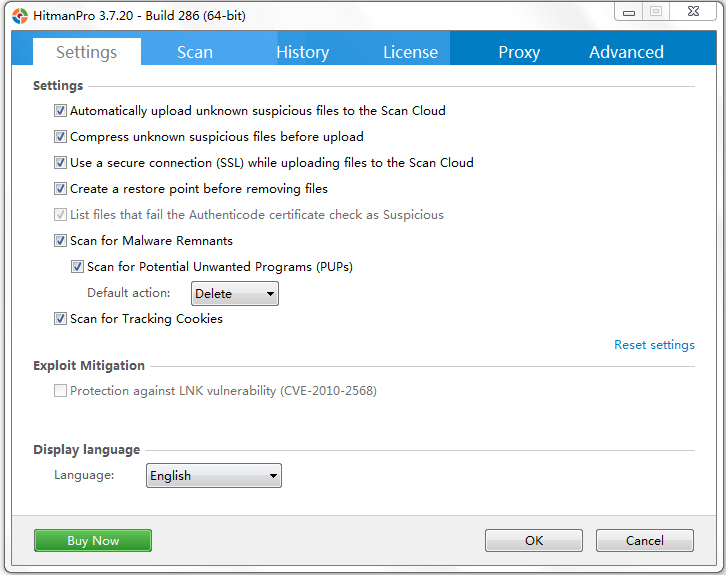Go to the License tab

[x=410, y=52]
